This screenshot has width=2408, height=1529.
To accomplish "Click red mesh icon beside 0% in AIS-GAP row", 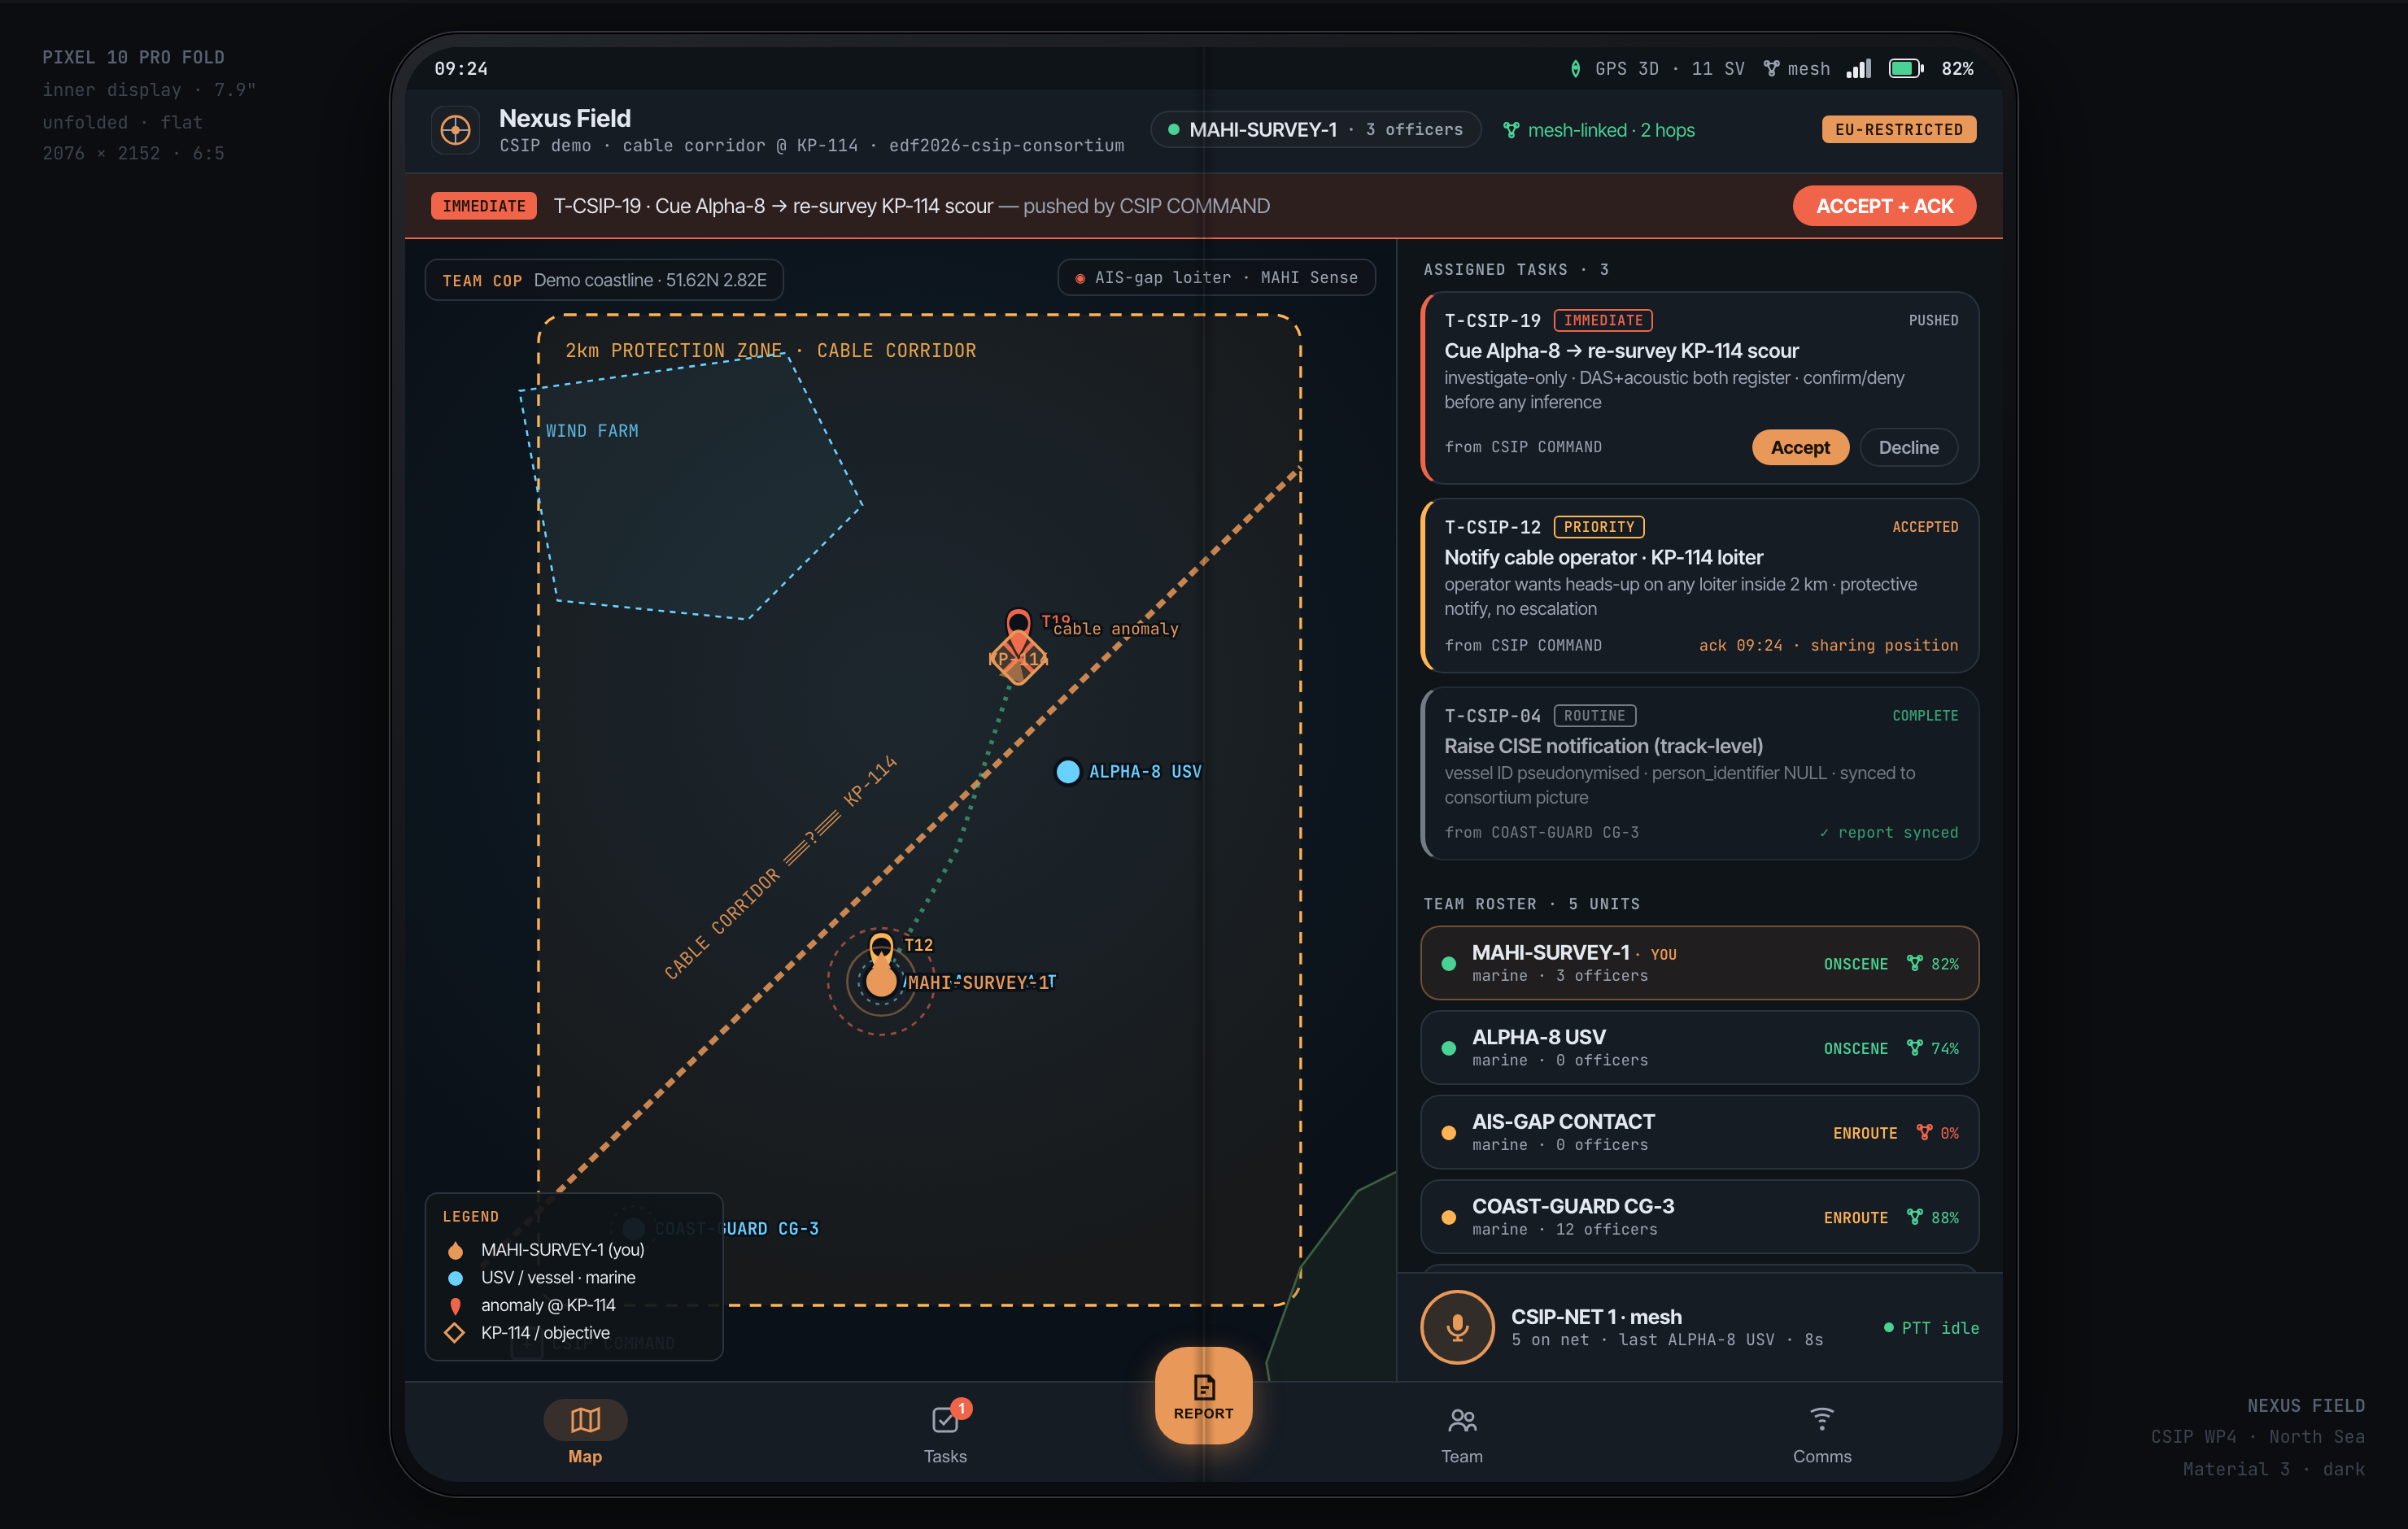I will pyautogui.click(x=1924, y=1132).
